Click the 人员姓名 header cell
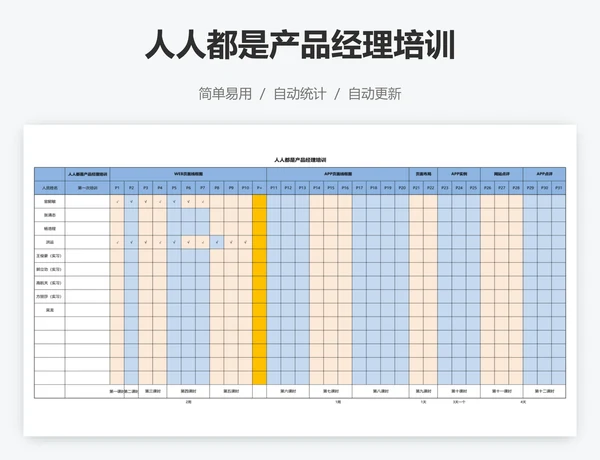Screen dimensions: 600x460 click(x=50, y=188)
